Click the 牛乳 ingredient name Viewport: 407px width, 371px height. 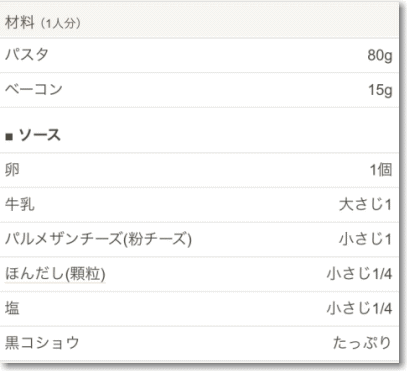(x=19, y=204)
